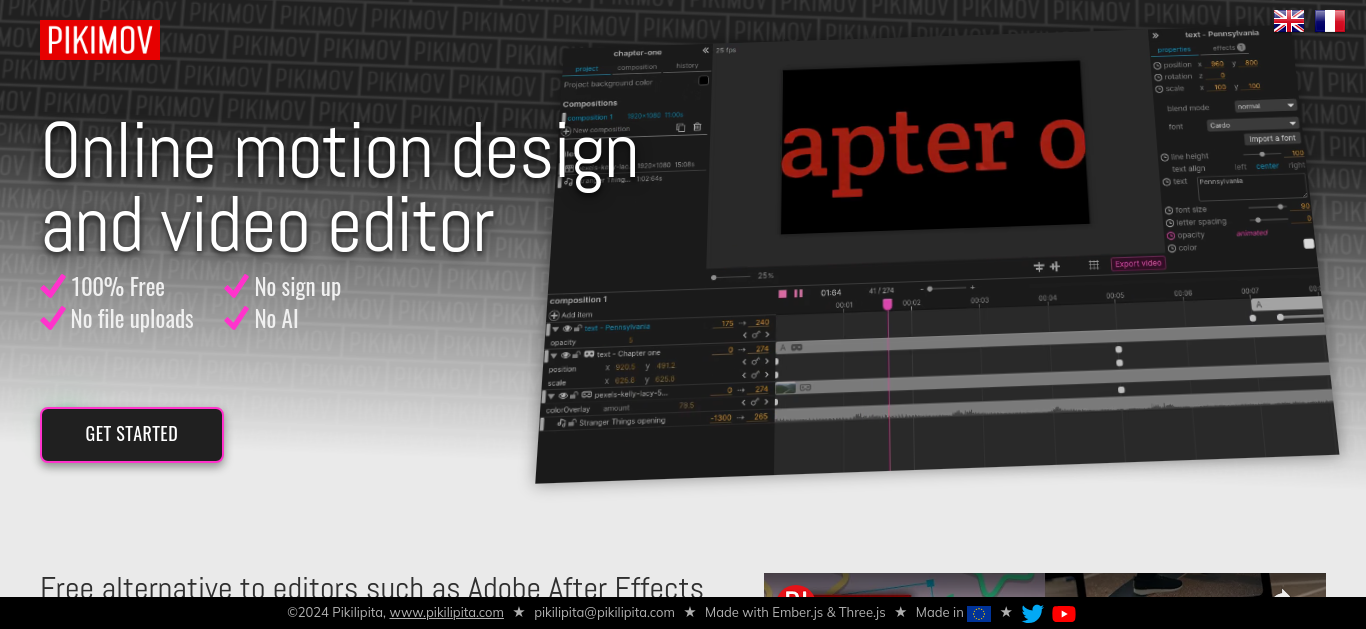
Task: Click the PIKIMOV logo
Action: 100,40
